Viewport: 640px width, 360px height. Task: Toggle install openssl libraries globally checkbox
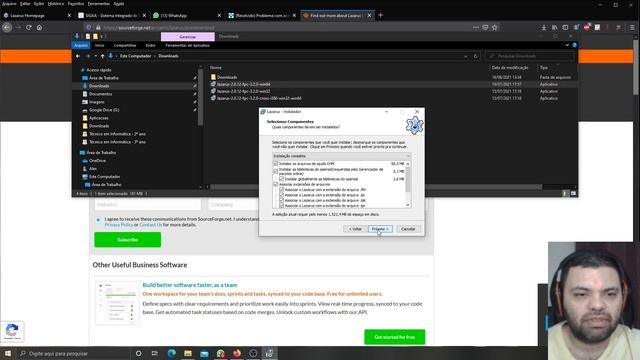point(282,179)
